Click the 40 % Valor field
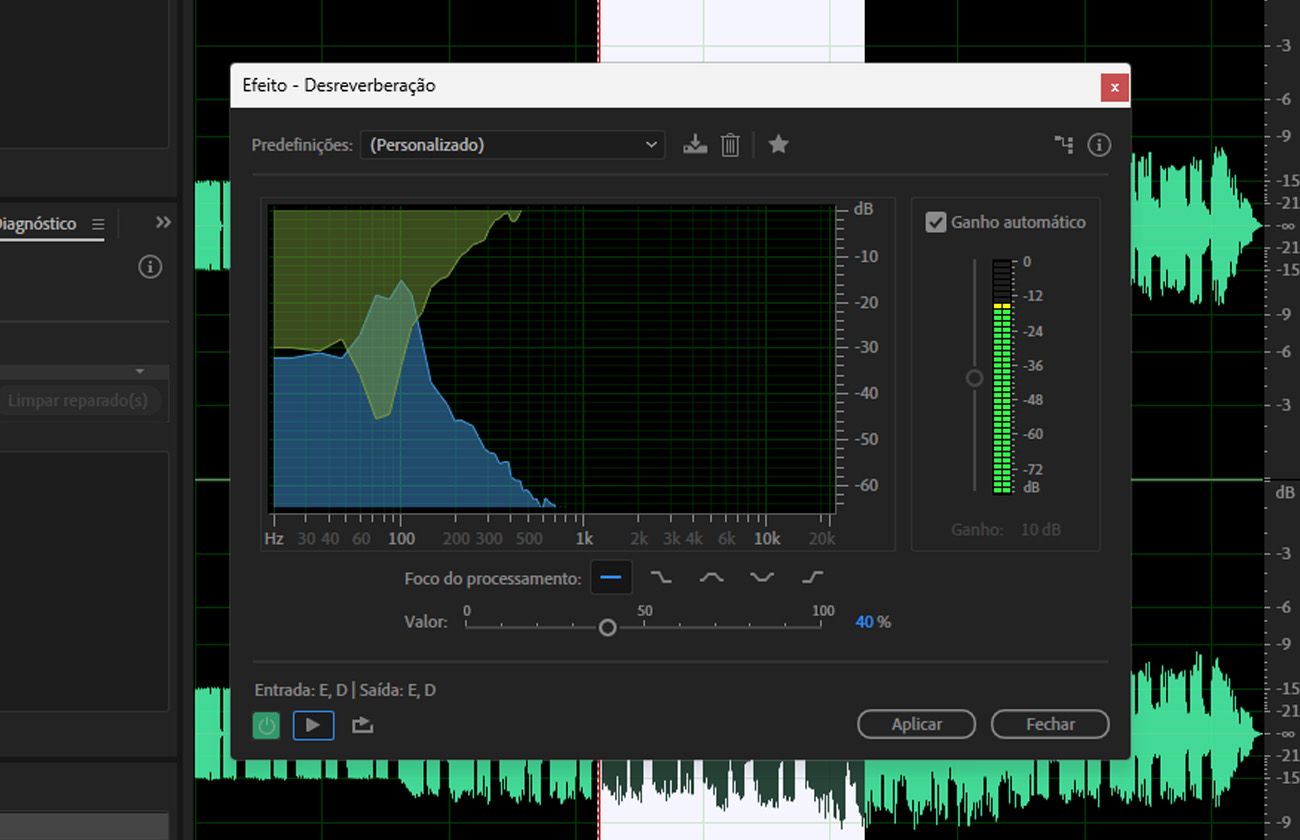Screen dimensions: 1300x840 click(873, 622)
